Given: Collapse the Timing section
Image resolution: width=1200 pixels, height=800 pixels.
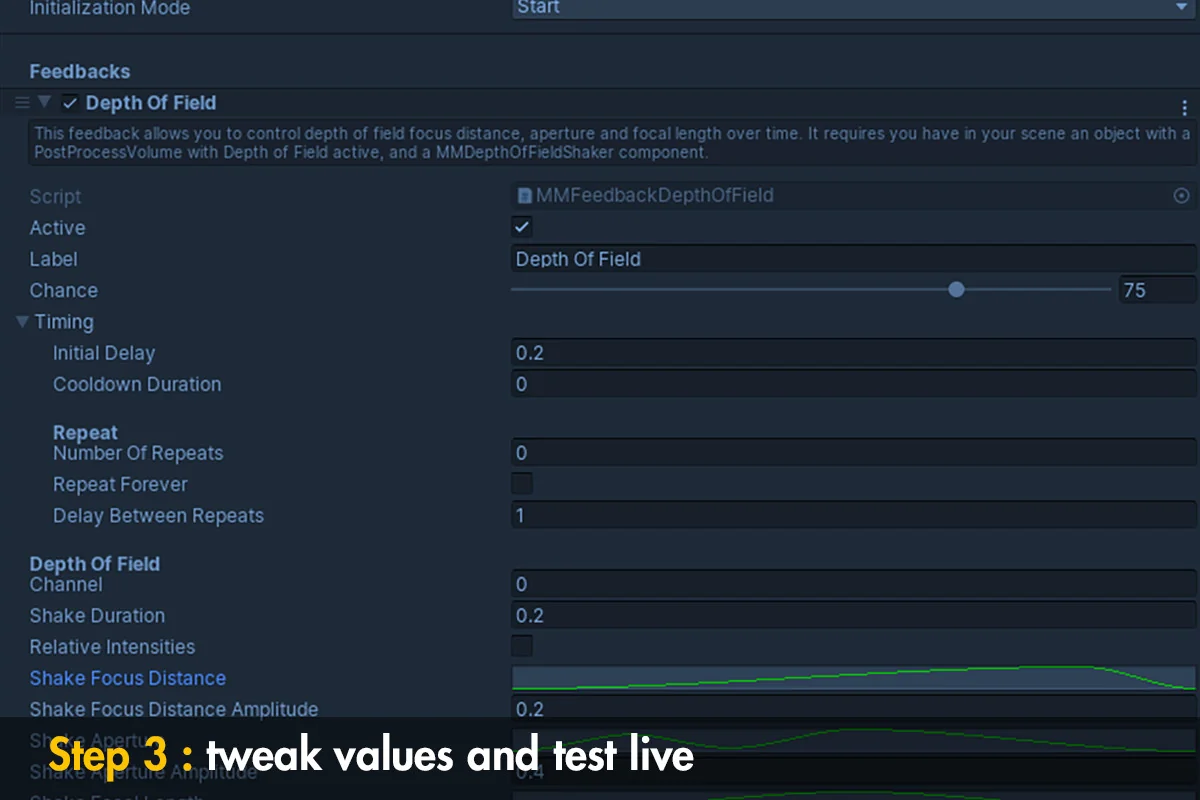Looking at the screenshot, I should pyautogui.click(x=22, y=322).
